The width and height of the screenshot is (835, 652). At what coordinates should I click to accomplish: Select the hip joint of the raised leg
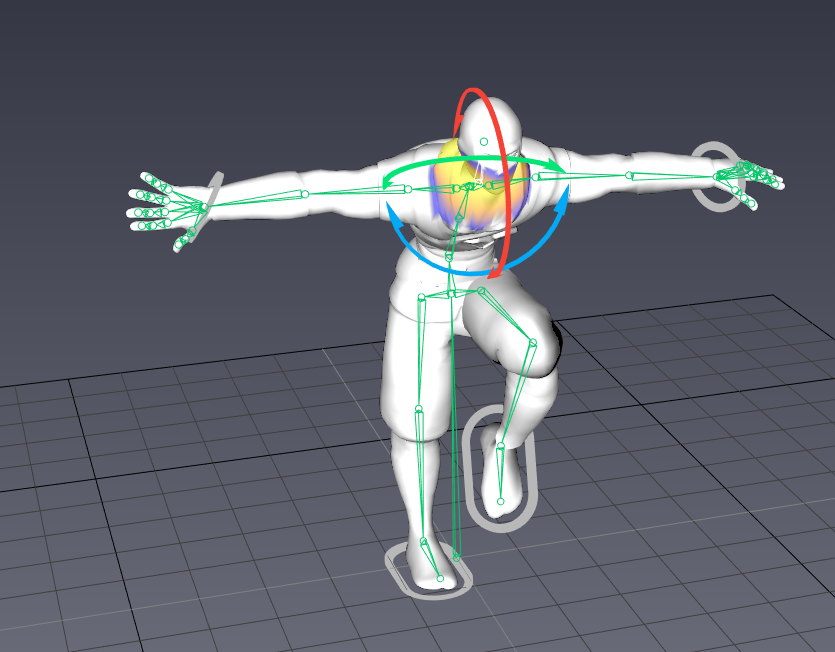(x=481, y=291)
